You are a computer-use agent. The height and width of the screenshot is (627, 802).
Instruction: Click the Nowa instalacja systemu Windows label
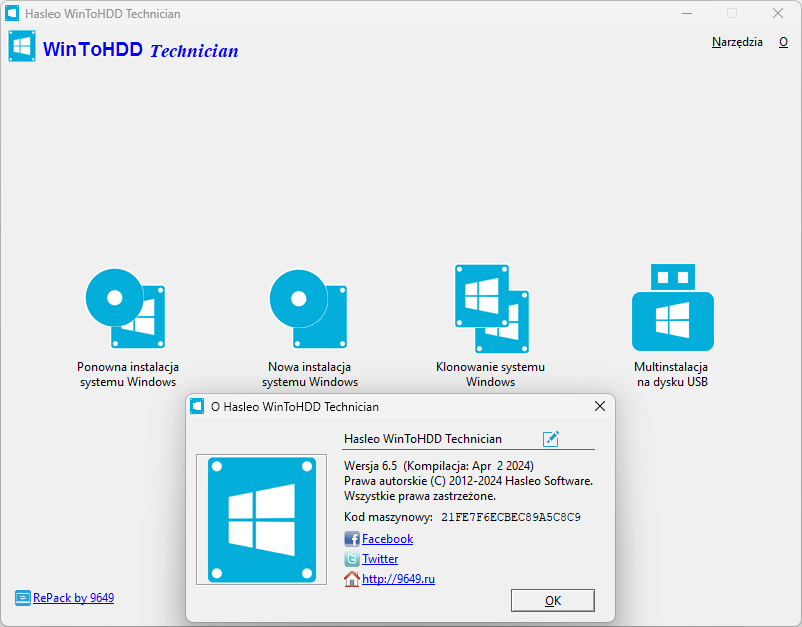(x=309, y=374)
